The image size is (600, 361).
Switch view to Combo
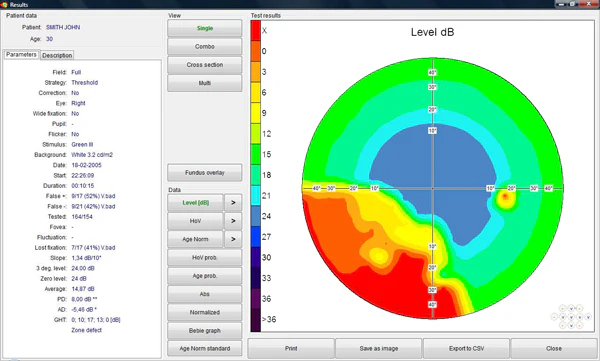tap(205, 46)
